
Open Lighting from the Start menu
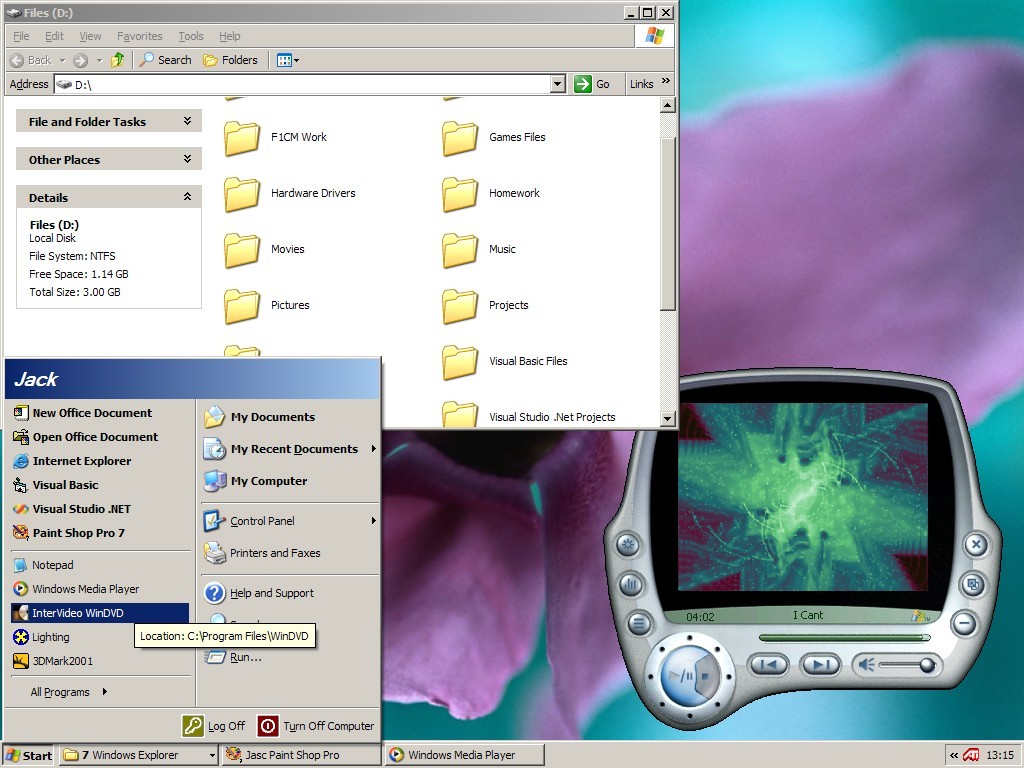(x=100, y=637)
